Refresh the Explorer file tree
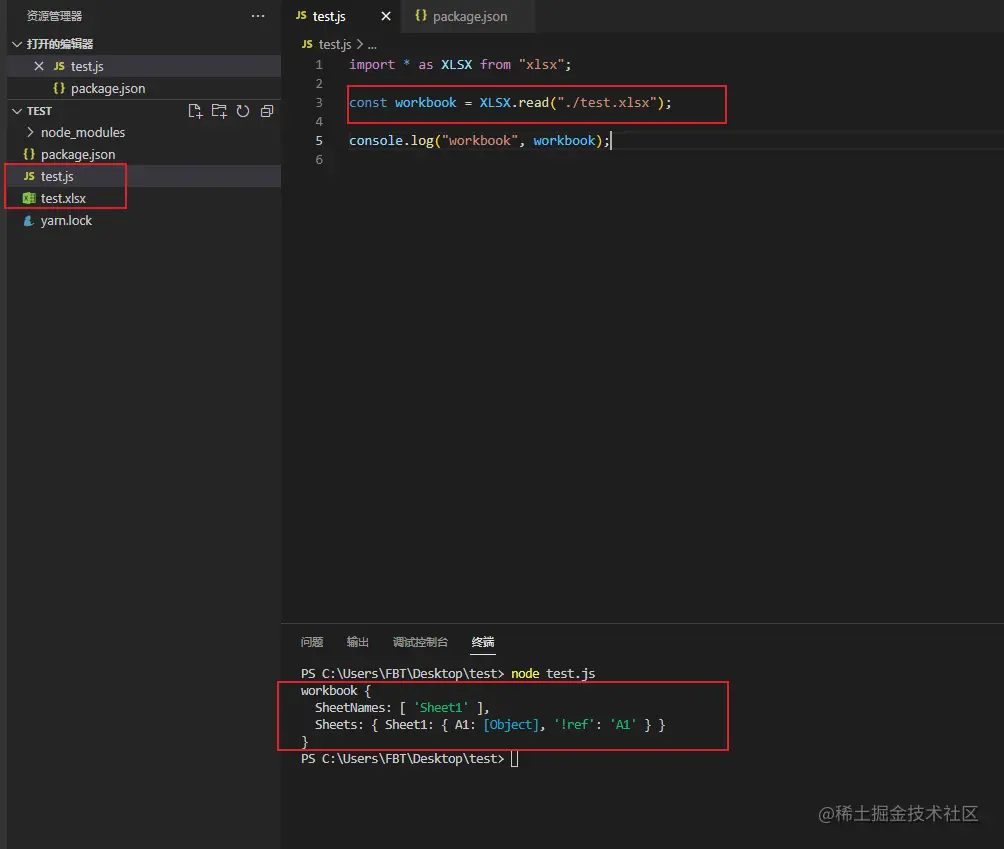This screenshot has height=849, width=1004. [x=243, y=111]
